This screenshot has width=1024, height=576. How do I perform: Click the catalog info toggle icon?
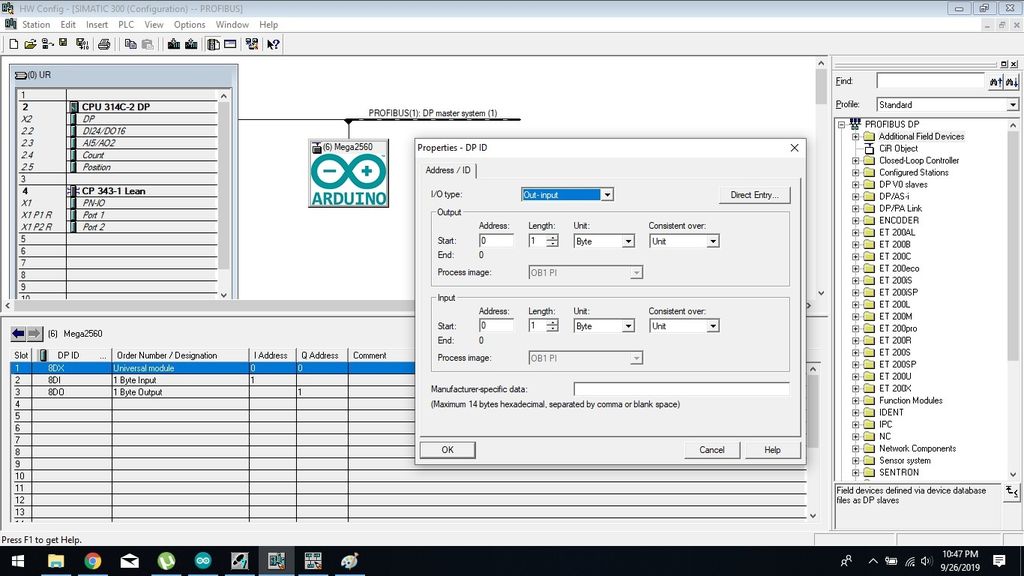click(1011, 492)
